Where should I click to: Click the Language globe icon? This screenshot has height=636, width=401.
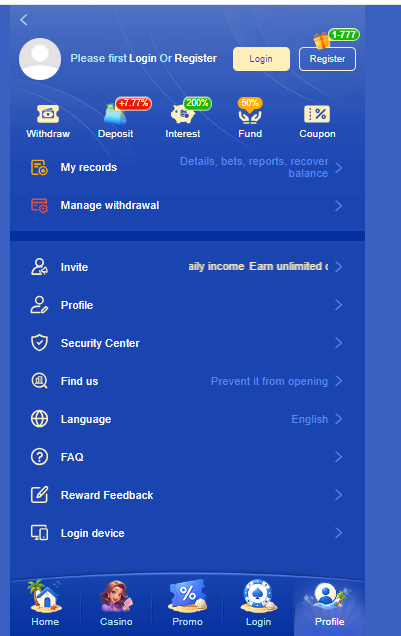pyautogui.click(x=39, y=419)
